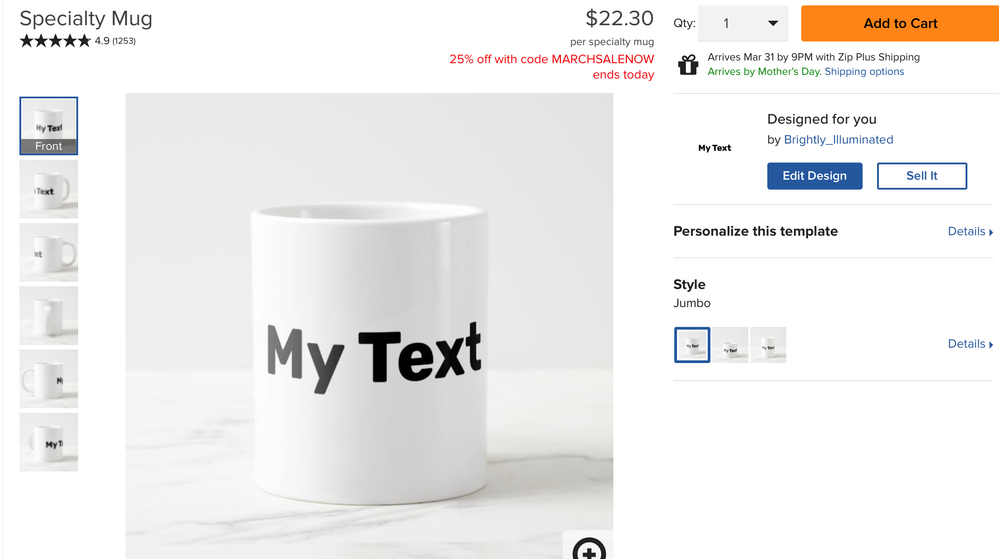This screenshot has height=559, width=999.
Task: Select the fifth mug view thumbnail
Action: pyautogui.click(x=49, y=378)
